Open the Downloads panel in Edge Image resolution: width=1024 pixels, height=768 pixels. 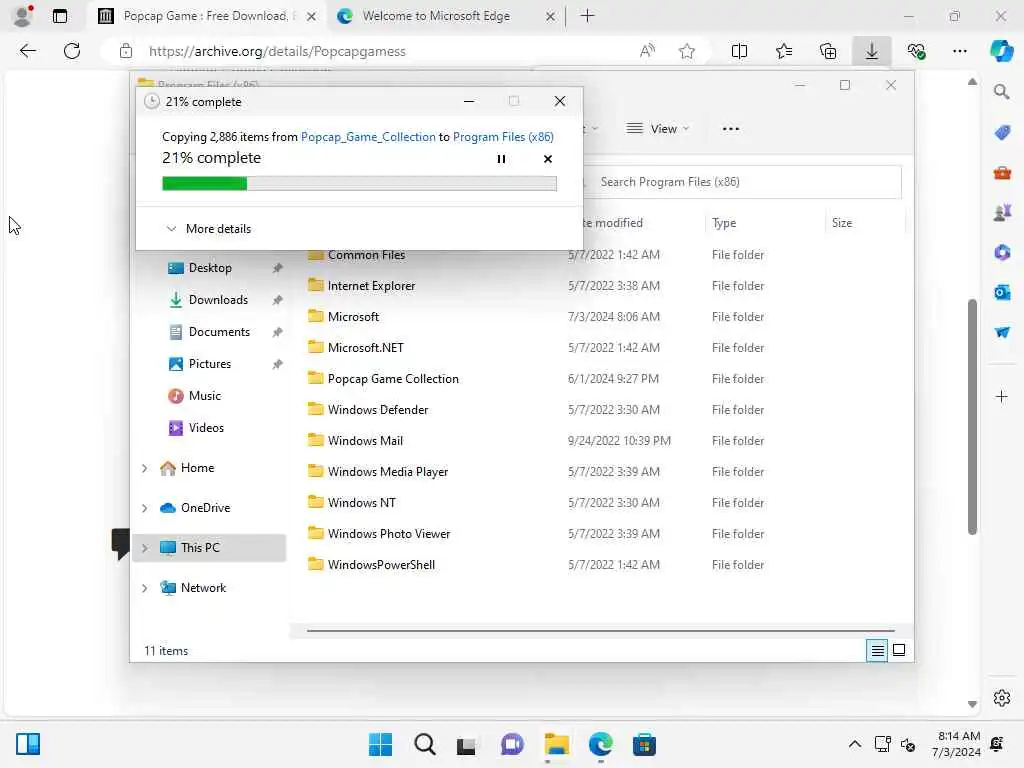[872, 51]
